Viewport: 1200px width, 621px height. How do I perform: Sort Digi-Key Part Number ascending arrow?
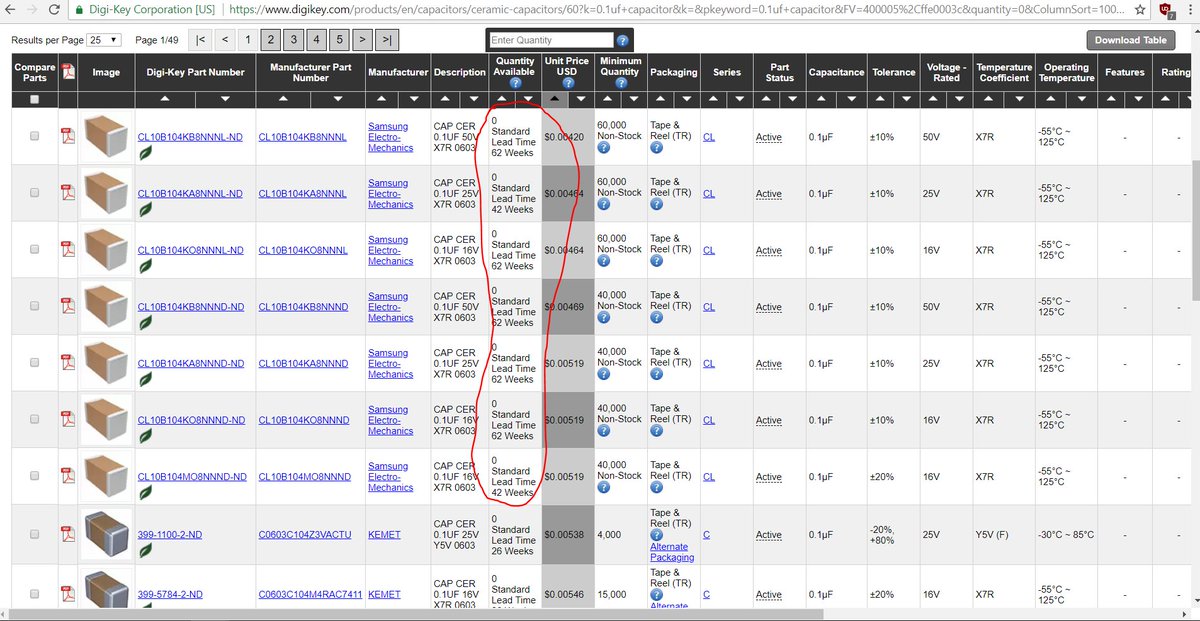(166, 100)
